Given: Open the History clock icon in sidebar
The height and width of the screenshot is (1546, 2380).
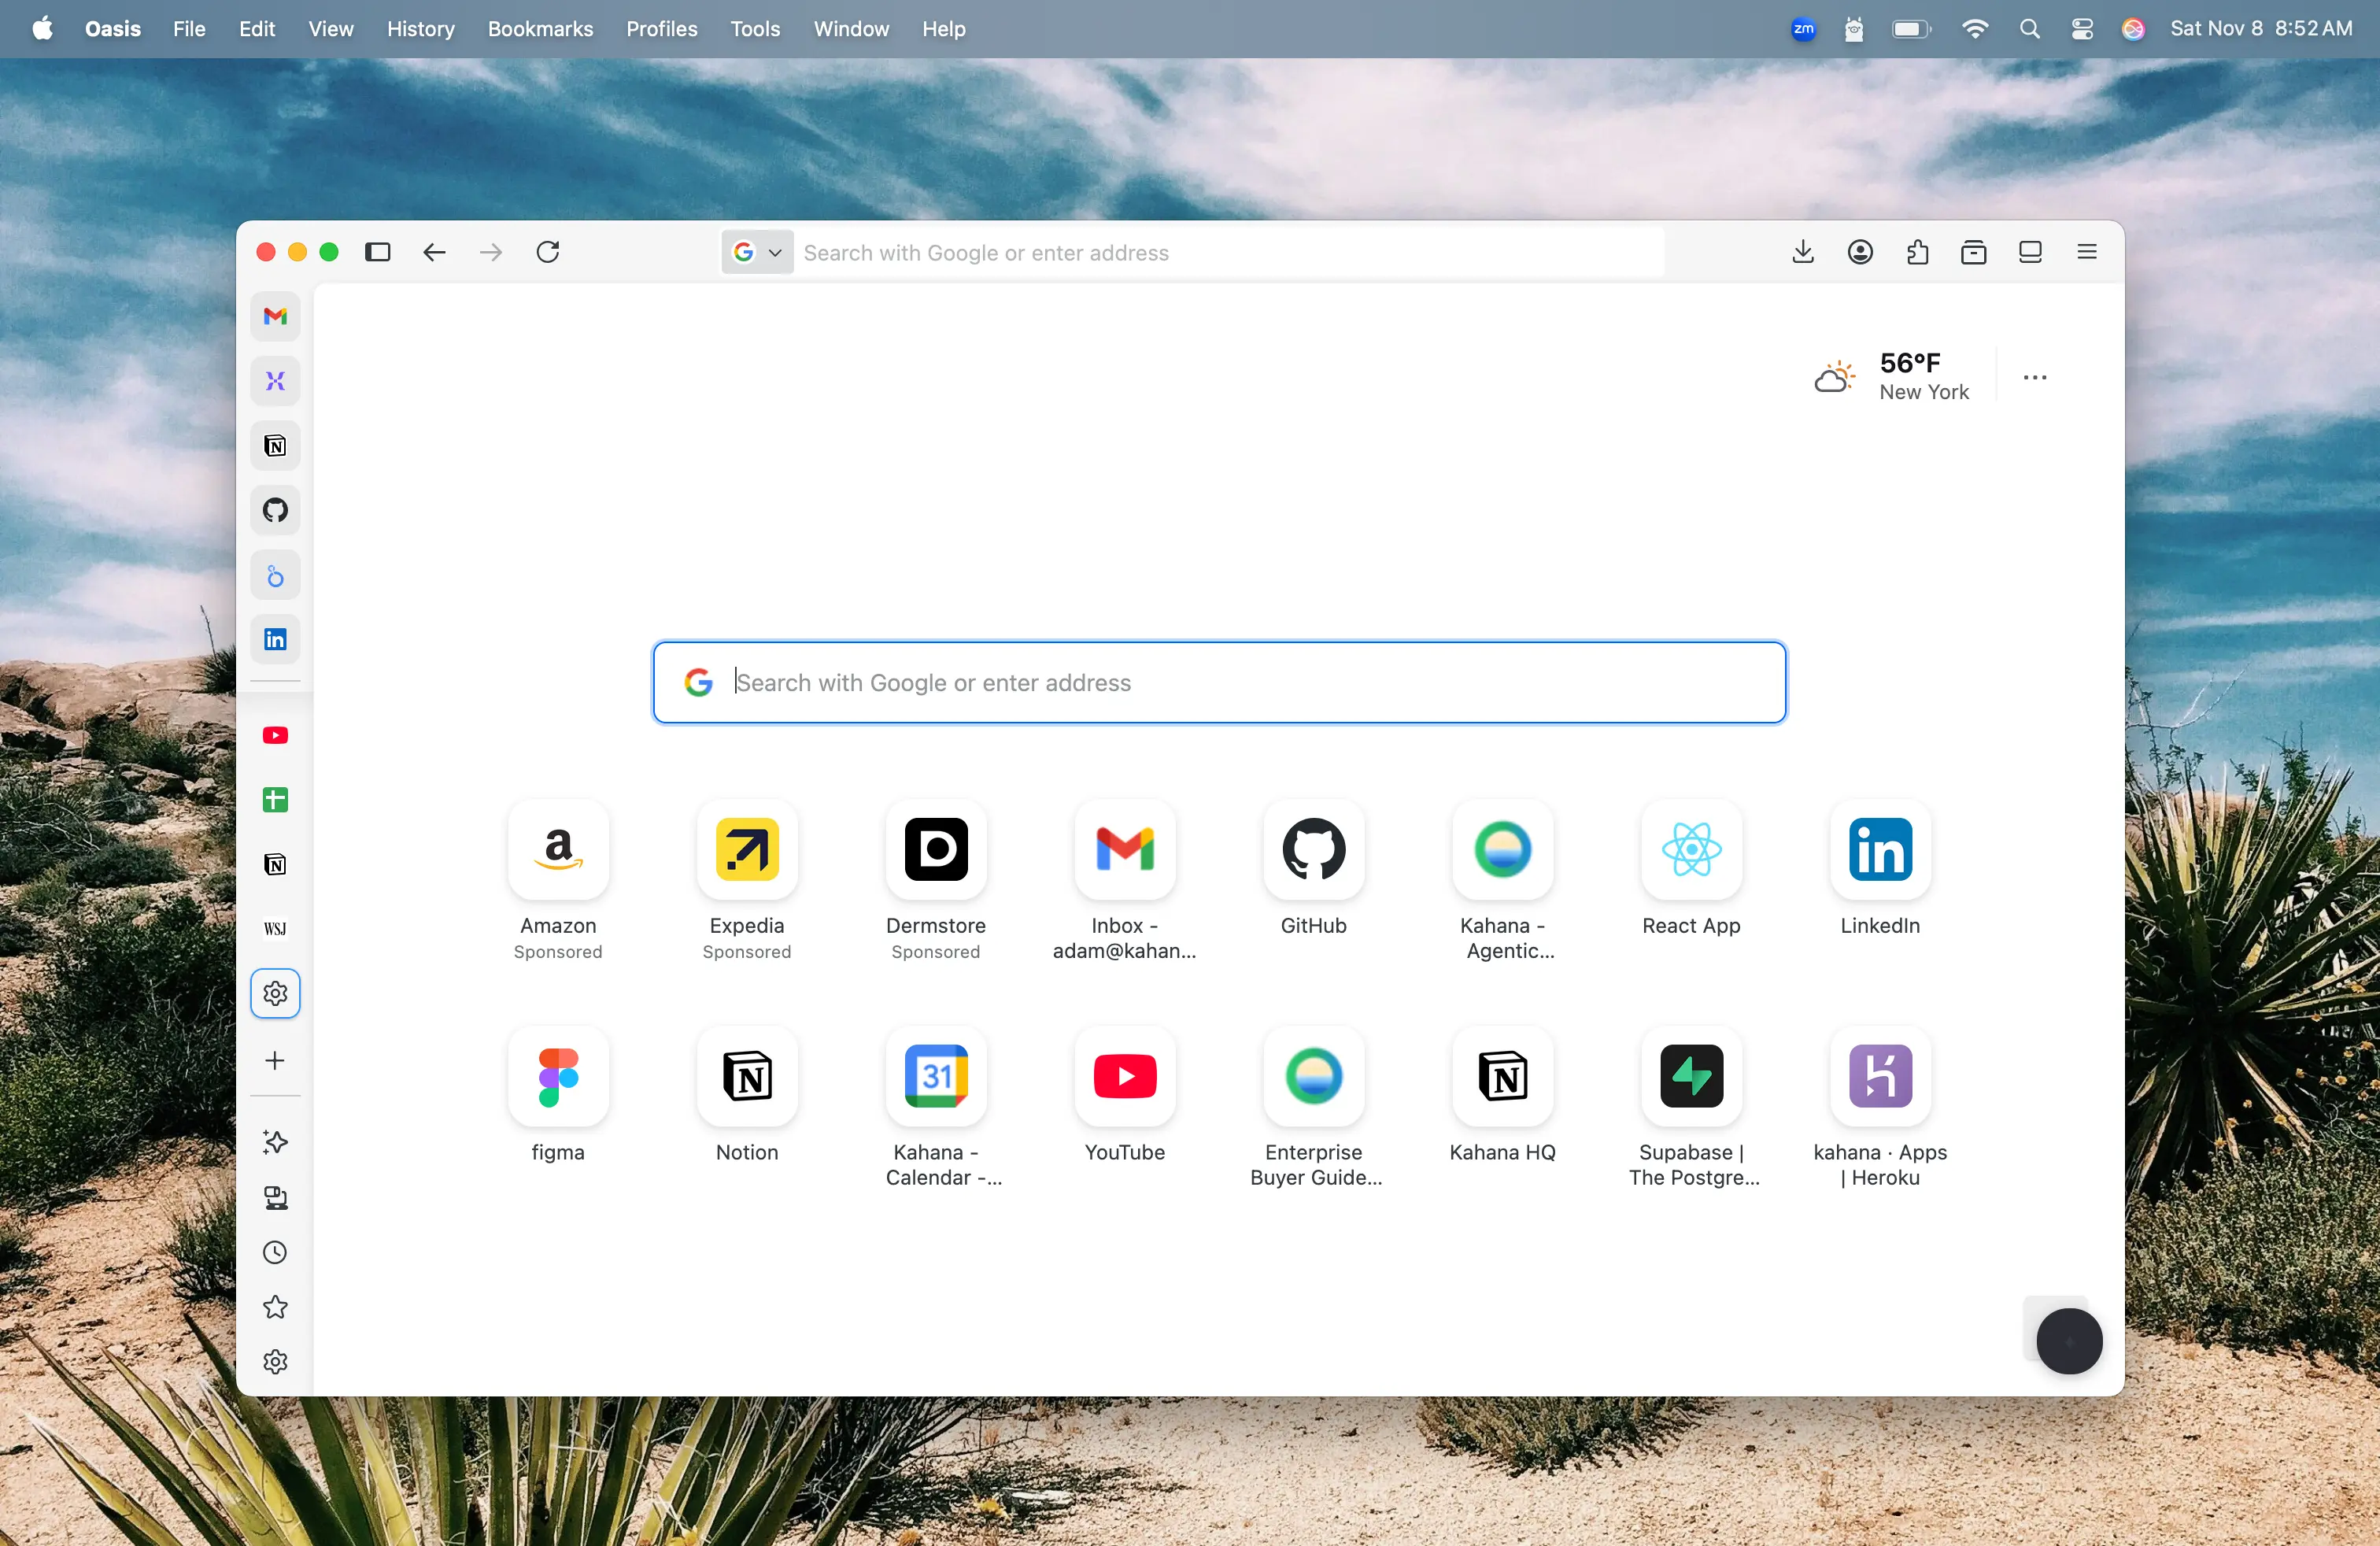Looking at the screenshot, I should coord(274,1253).
